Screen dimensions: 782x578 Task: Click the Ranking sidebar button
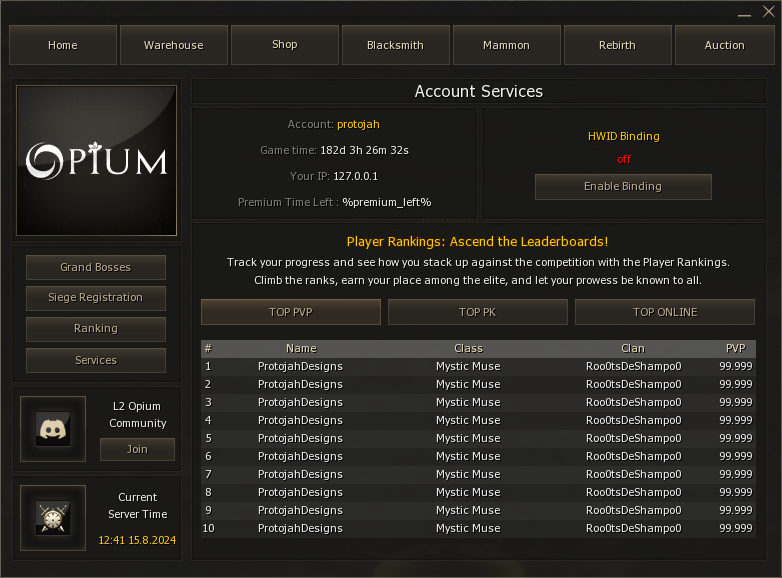click(96, 329)
